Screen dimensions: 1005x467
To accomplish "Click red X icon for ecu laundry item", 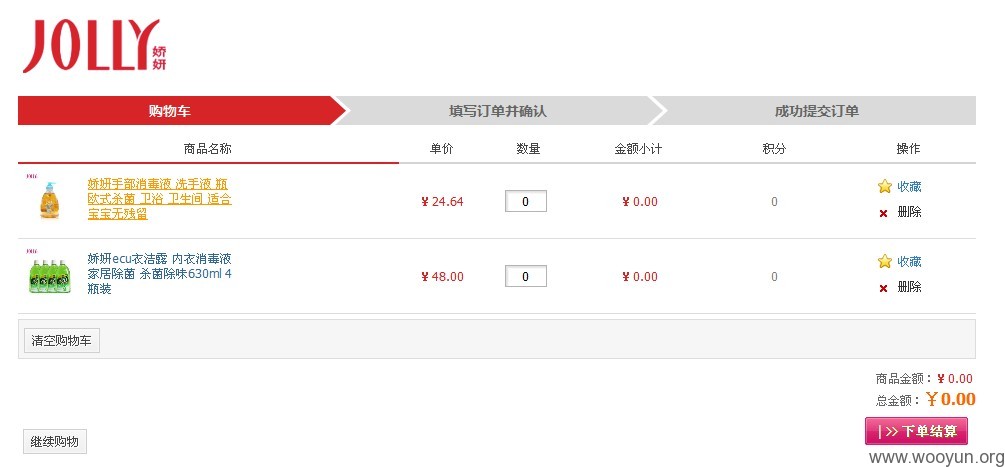I will (883, 288).
